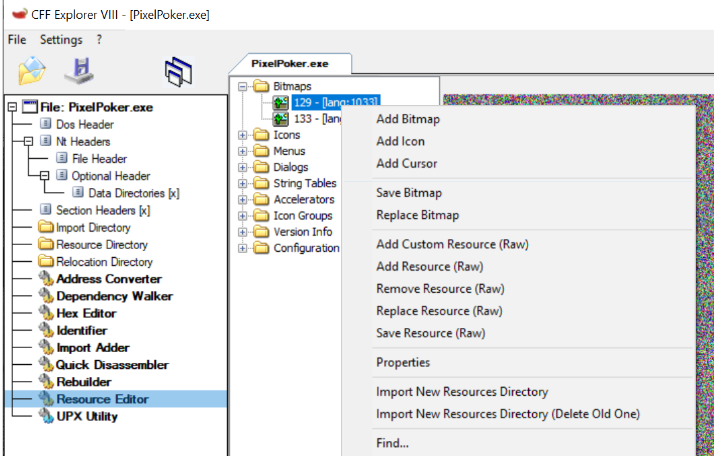Image resolution: width=714 pixels, height=456 pixels.
Task: Select the Hex Editor tree item
Action: coord(87,313)
